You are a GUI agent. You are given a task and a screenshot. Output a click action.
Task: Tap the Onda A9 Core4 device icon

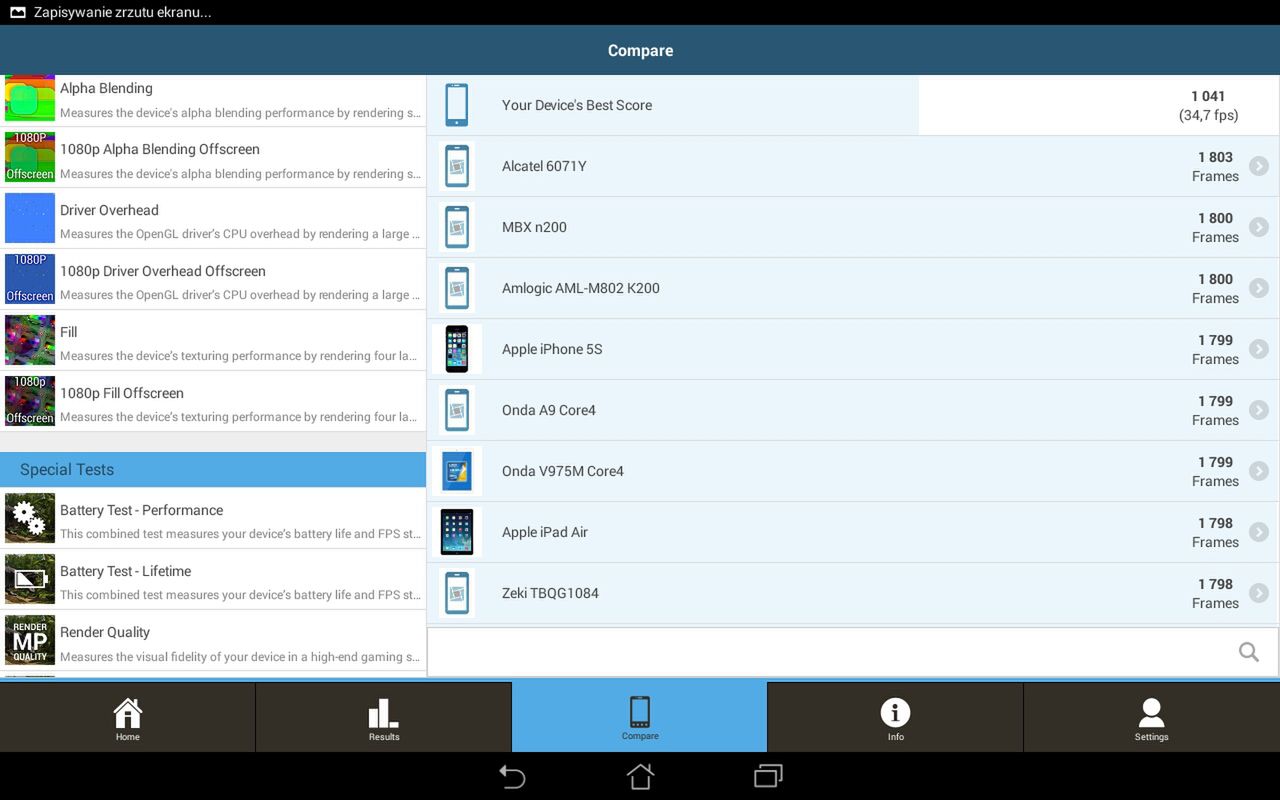point(457,410)
